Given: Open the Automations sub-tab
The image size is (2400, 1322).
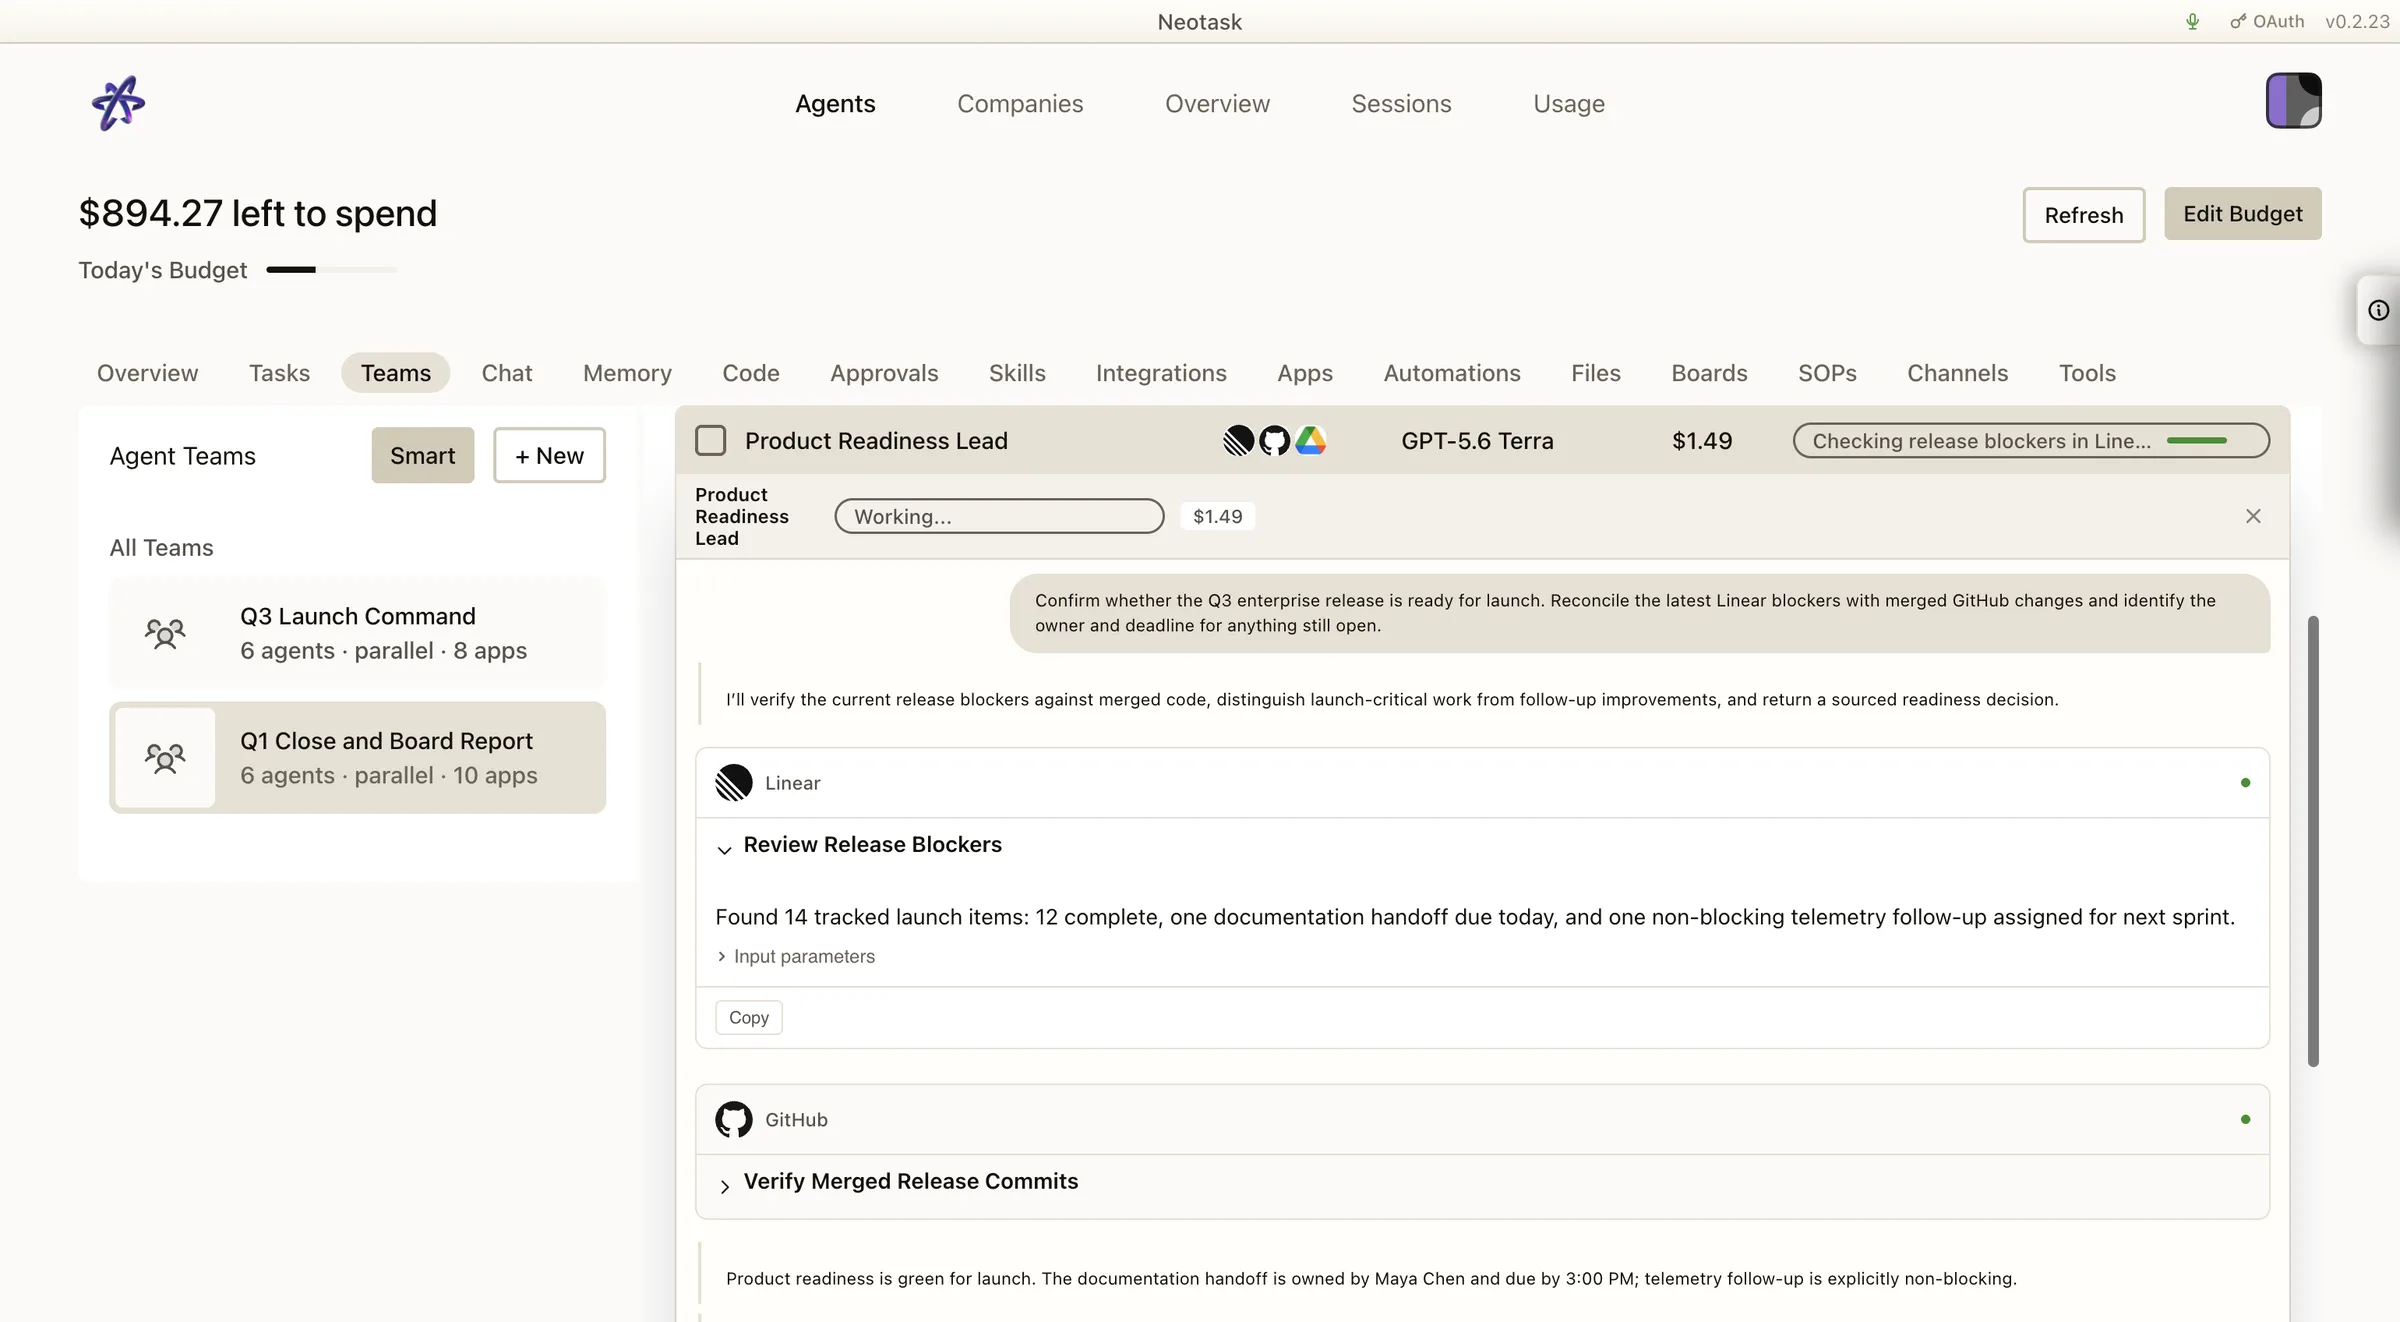Looking at the screenshot, I should tap(1452, 373).
